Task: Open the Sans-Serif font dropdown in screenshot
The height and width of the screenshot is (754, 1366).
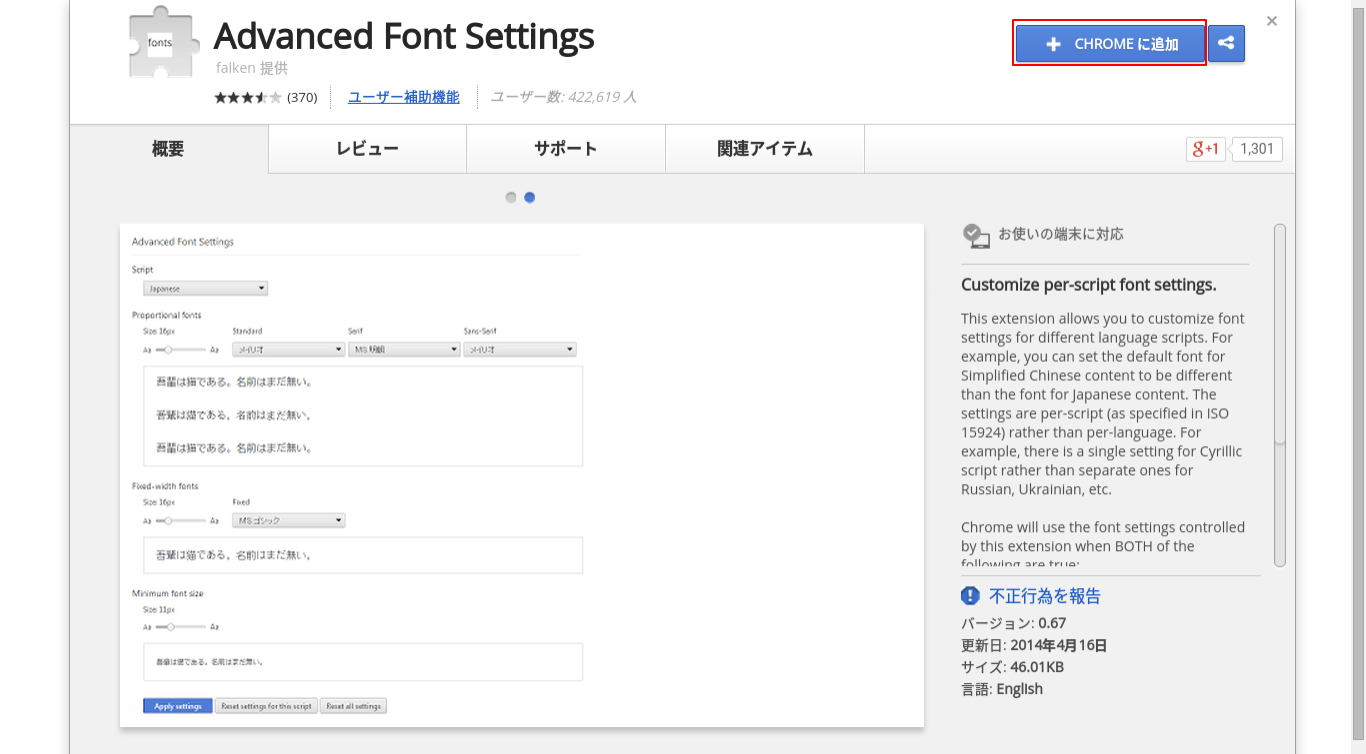Action: point(520,350)
